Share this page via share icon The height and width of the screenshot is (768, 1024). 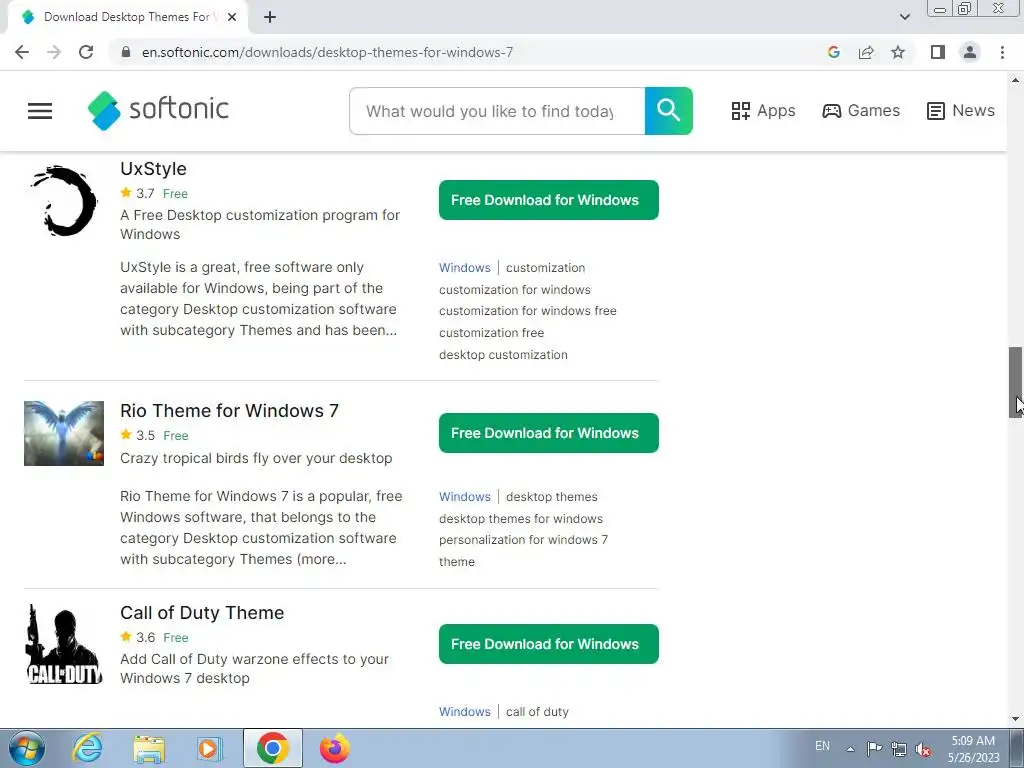pyautogui.click(x=866, y=52)
